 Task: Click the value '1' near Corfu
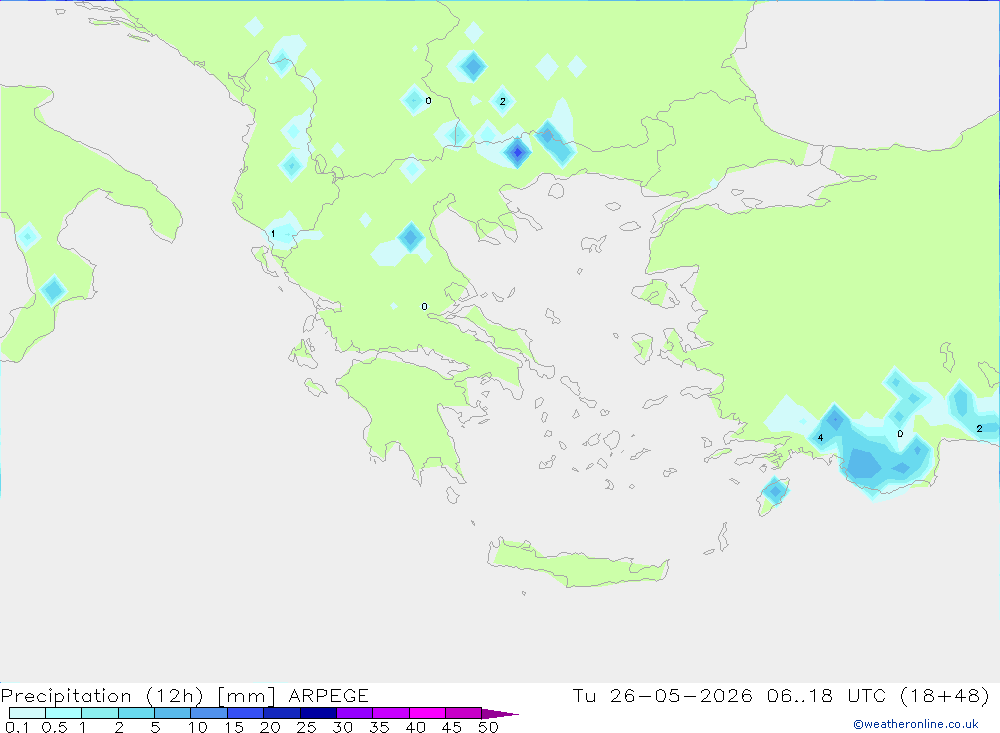(273, 233)
